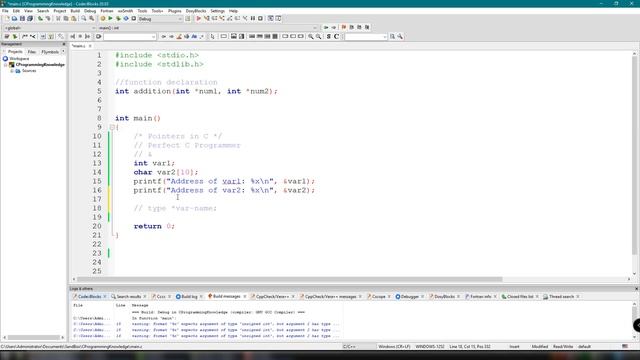The image size is (640, 360).
Task: Click the New file toolbar icon
Action: 7,19
